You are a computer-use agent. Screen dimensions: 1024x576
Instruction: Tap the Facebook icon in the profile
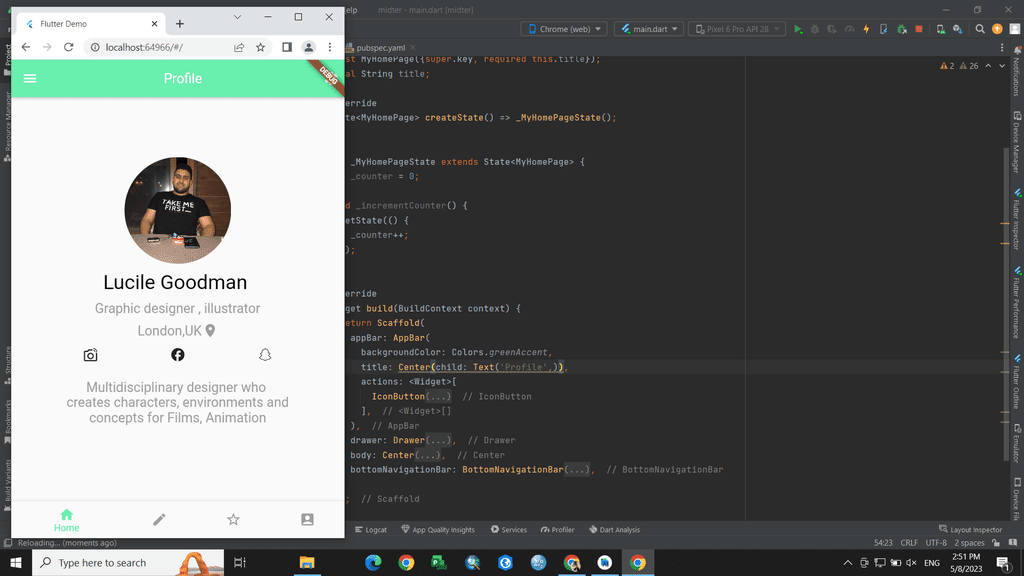pyautogui.click(x=178, y=355)
